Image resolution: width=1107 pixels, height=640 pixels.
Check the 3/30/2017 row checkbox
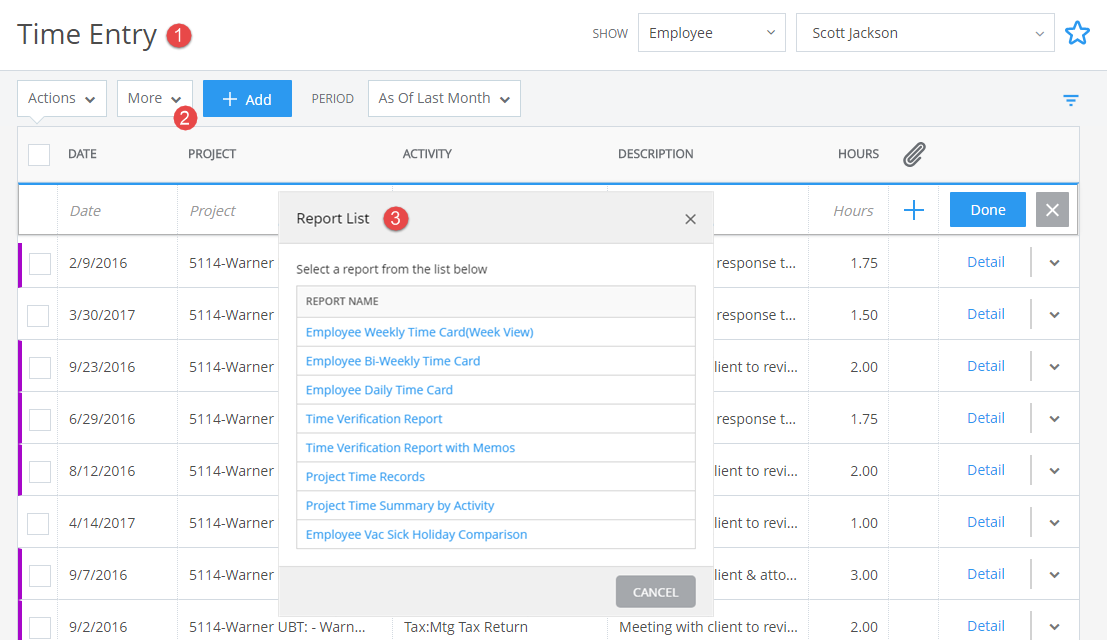[x=38, y=315]
